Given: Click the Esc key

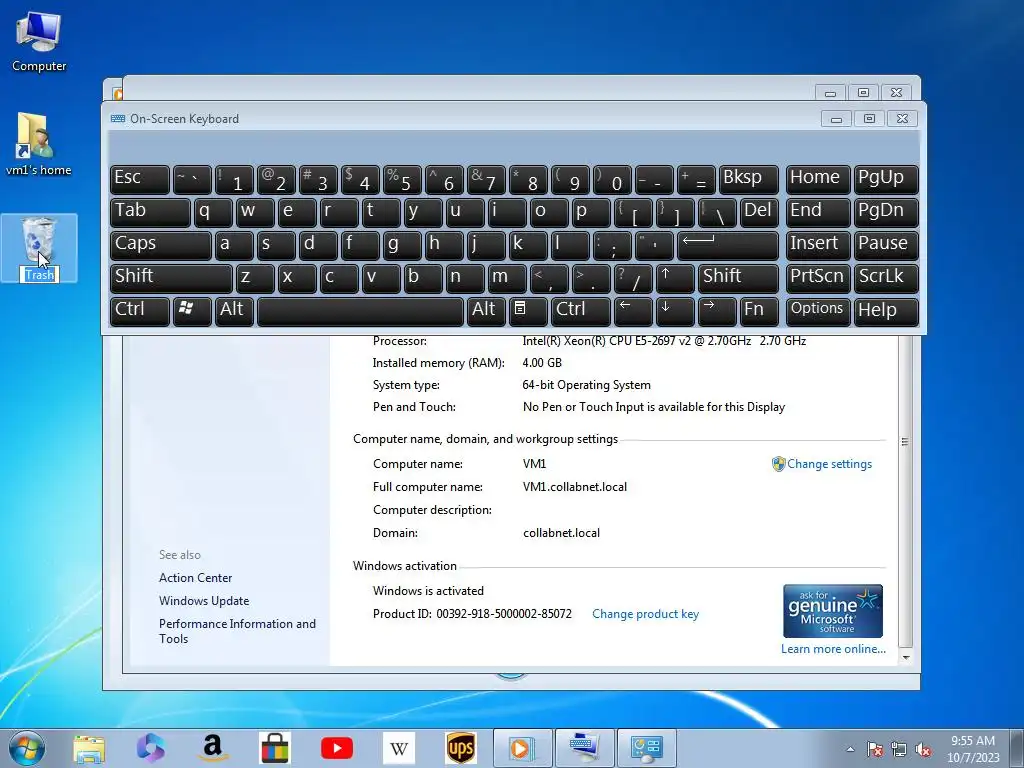Looking at the screenshot, I should point(139,180).
